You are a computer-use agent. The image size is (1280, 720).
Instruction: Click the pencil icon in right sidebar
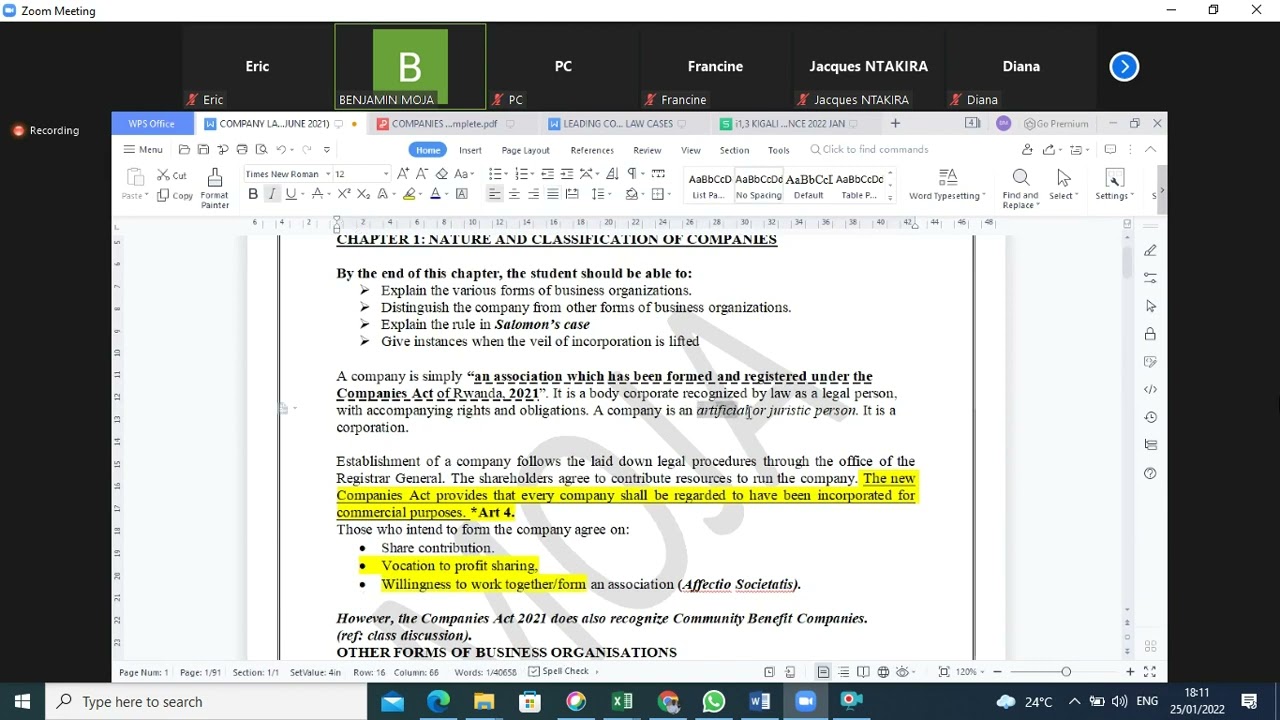point(1150,250)
